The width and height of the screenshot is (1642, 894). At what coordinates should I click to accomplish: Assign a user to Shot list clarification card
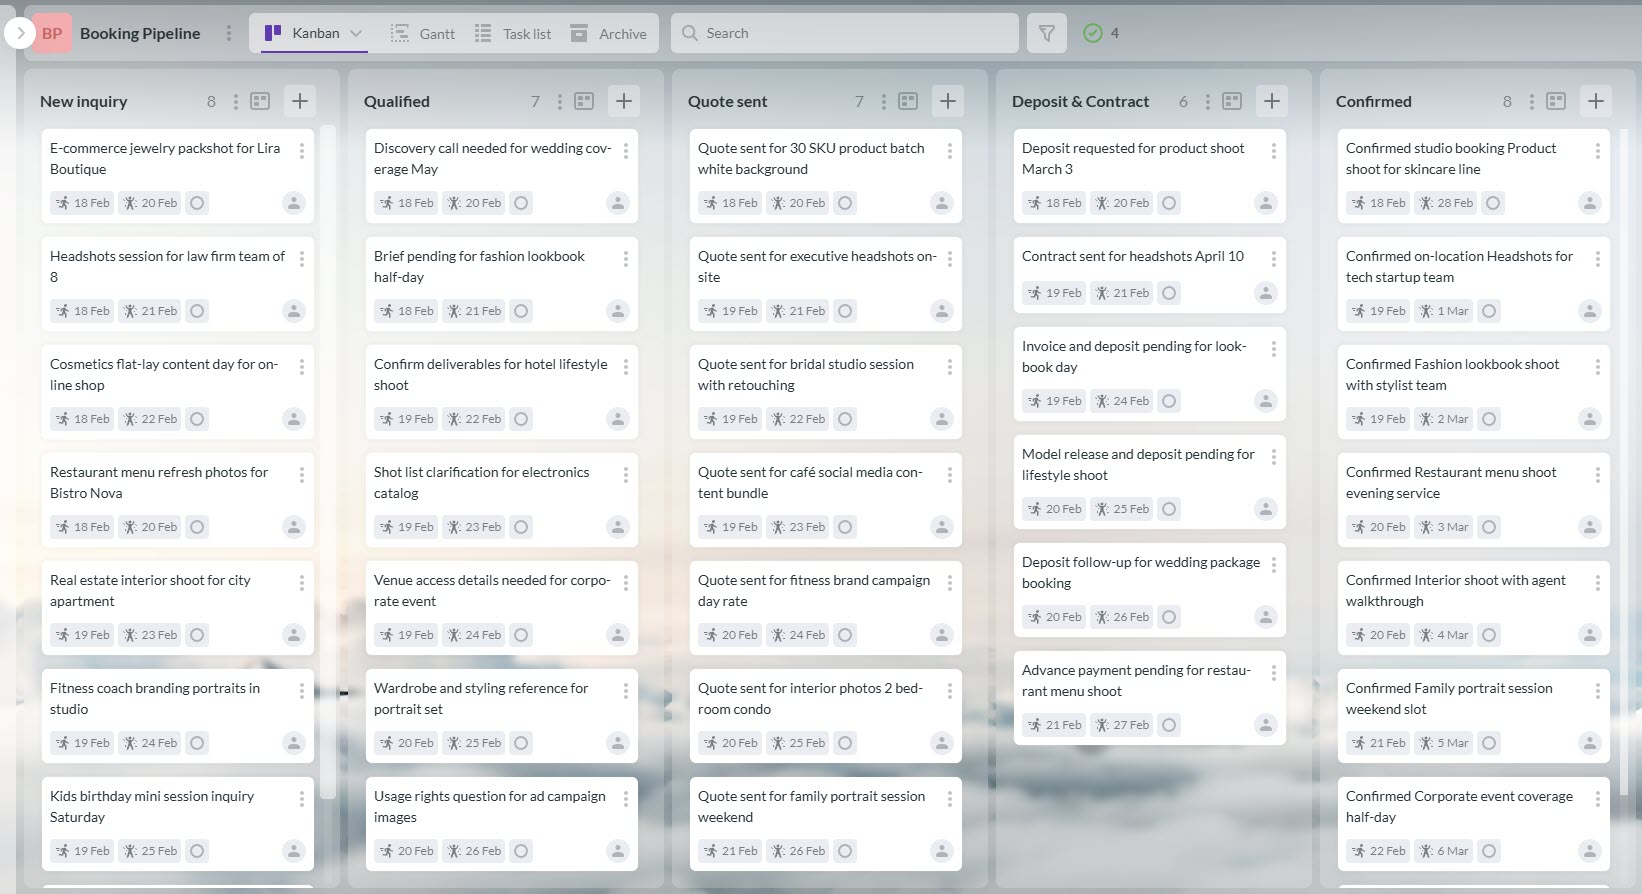pos(618,527)
